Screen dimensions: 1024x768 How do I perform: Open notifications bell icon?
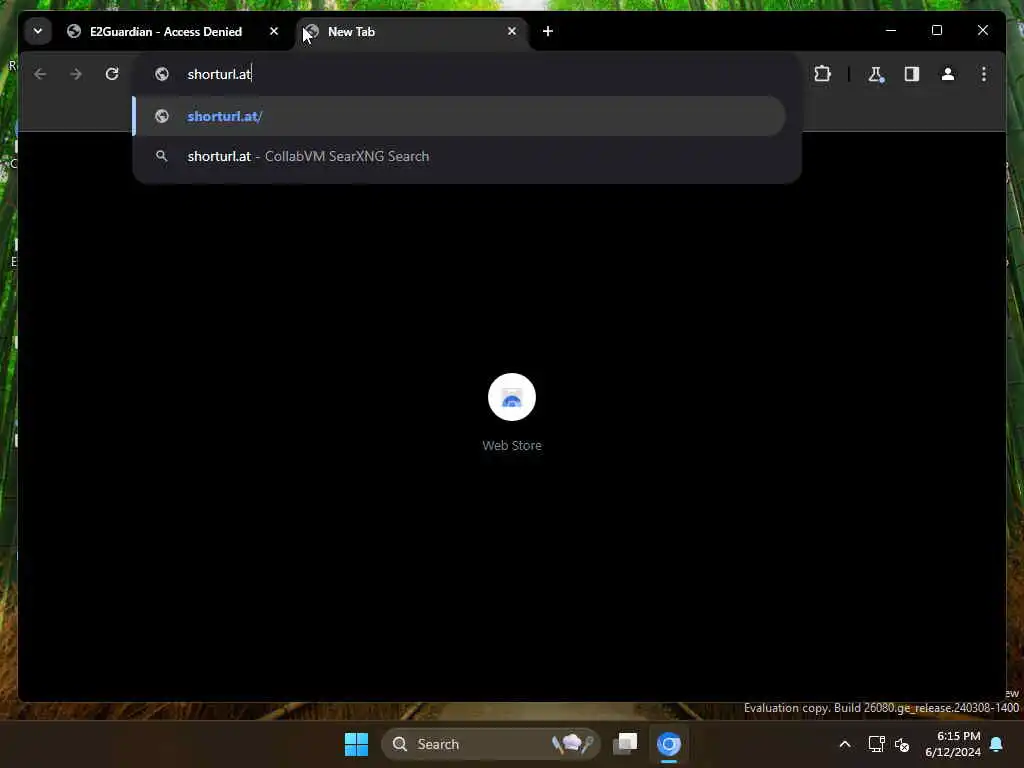point(997,744)
